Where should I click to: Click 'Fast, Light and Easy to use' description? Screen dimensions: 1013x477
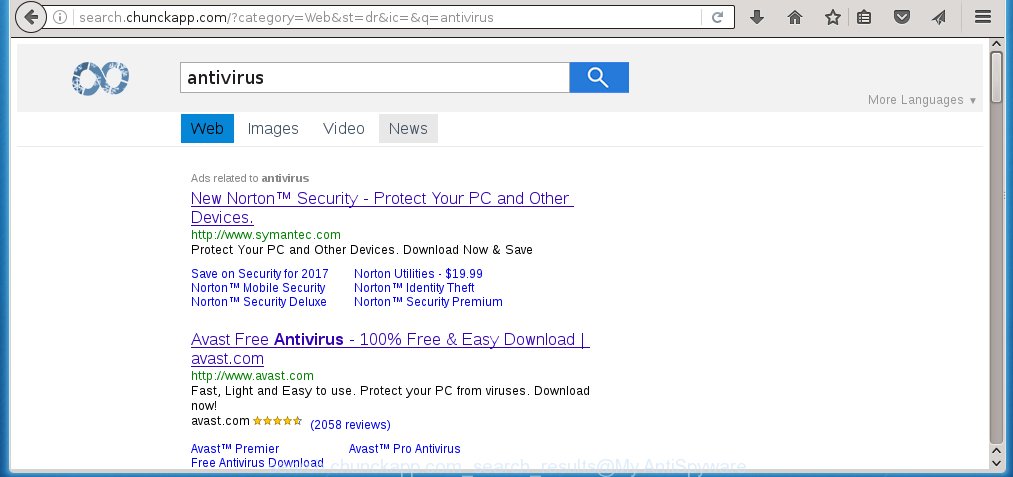tap(390, 398)
